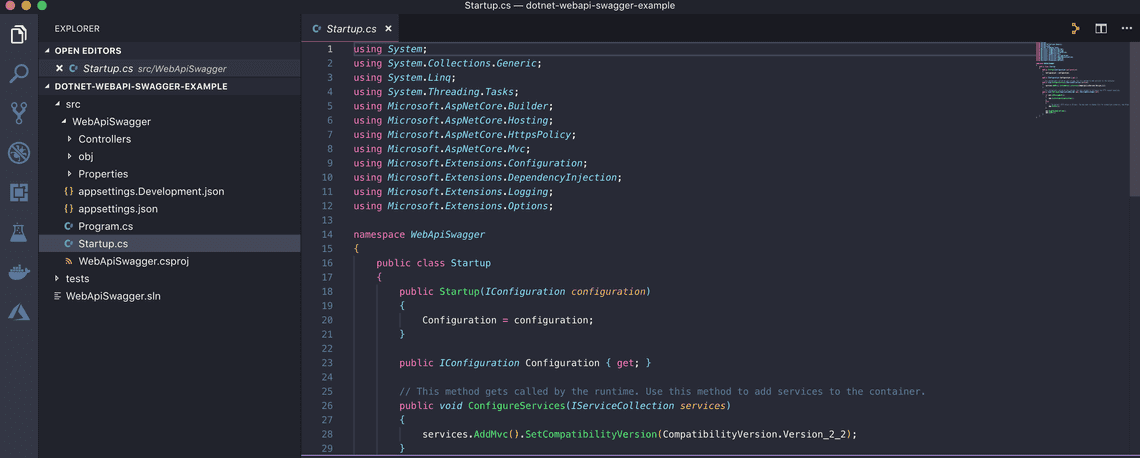Click 'using System.Threading.Tasks;' line
The image size is (1140, 458).
pyautogui.click(x=436, y=92)
